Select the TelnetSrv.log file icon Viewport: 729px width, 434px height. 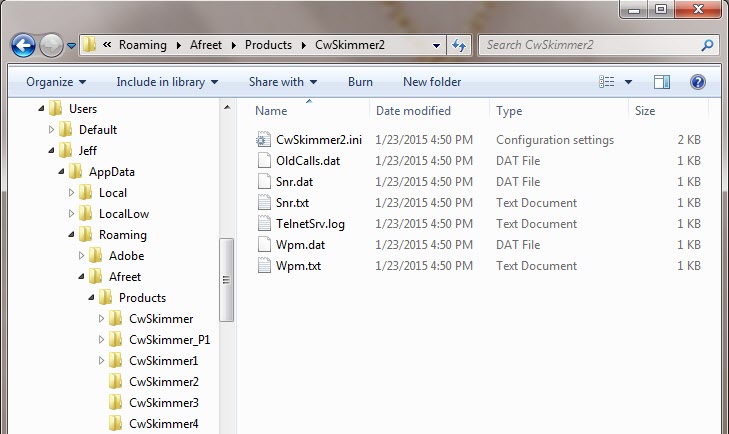264,224
